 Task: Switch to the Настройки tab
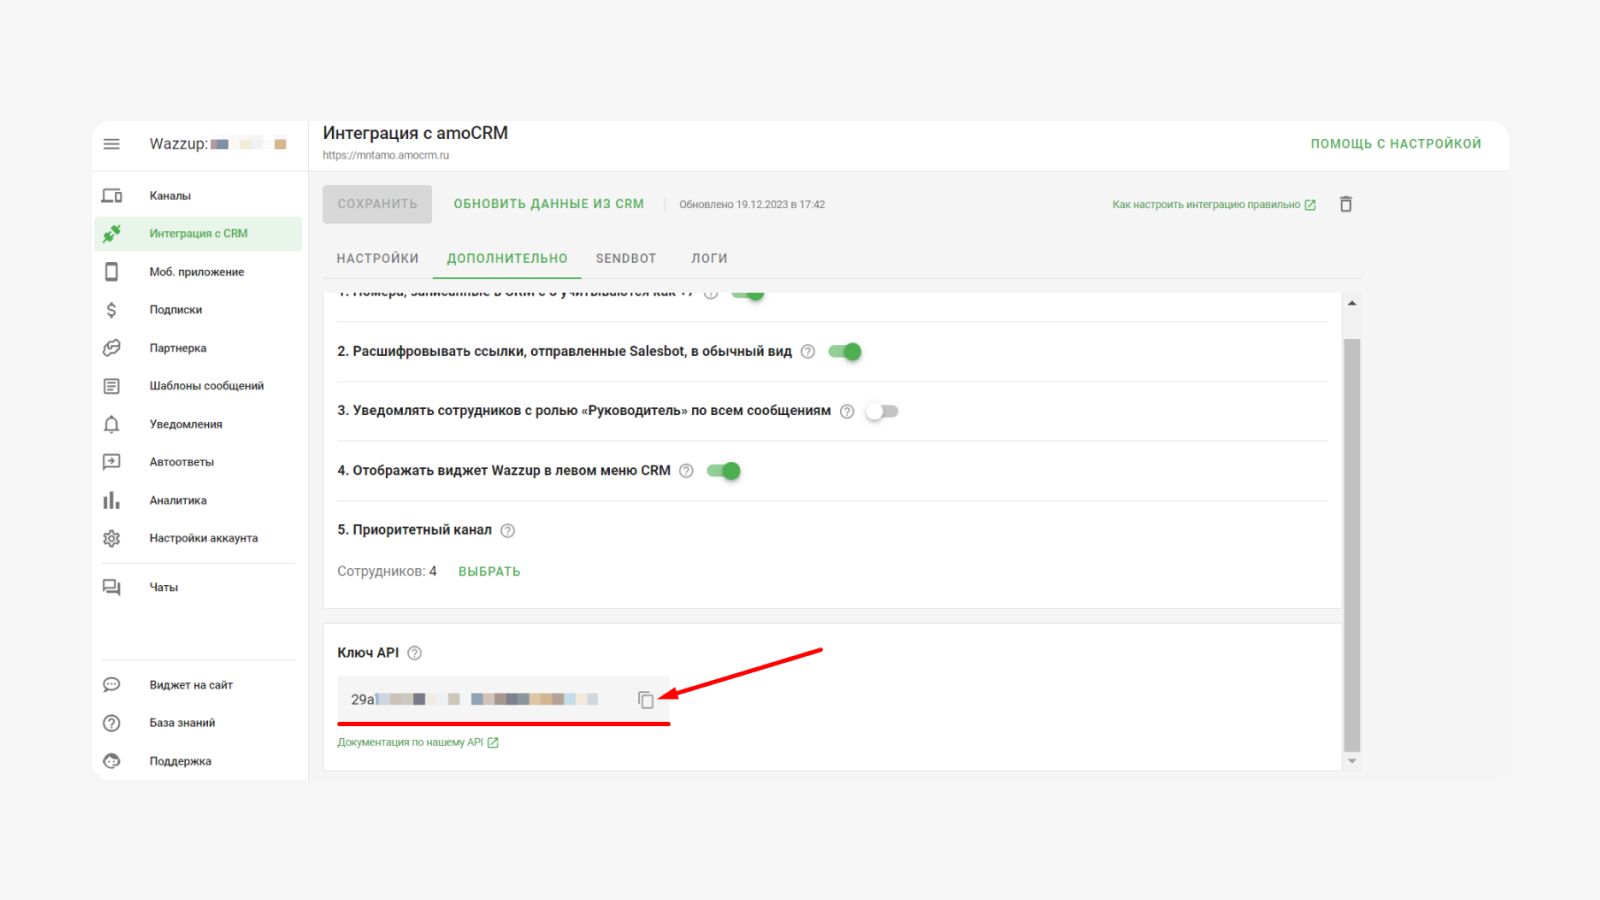[x=378, y=258]
